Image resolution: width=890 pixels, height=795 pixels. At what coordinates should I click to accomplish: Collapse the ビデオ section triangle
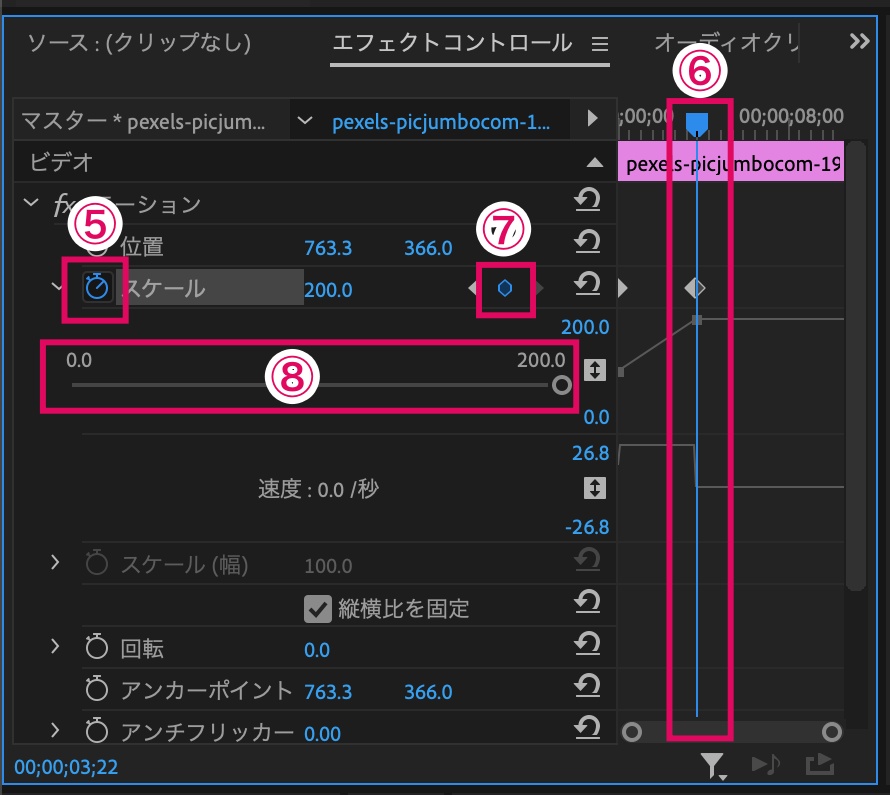click(x=594, y=162)
